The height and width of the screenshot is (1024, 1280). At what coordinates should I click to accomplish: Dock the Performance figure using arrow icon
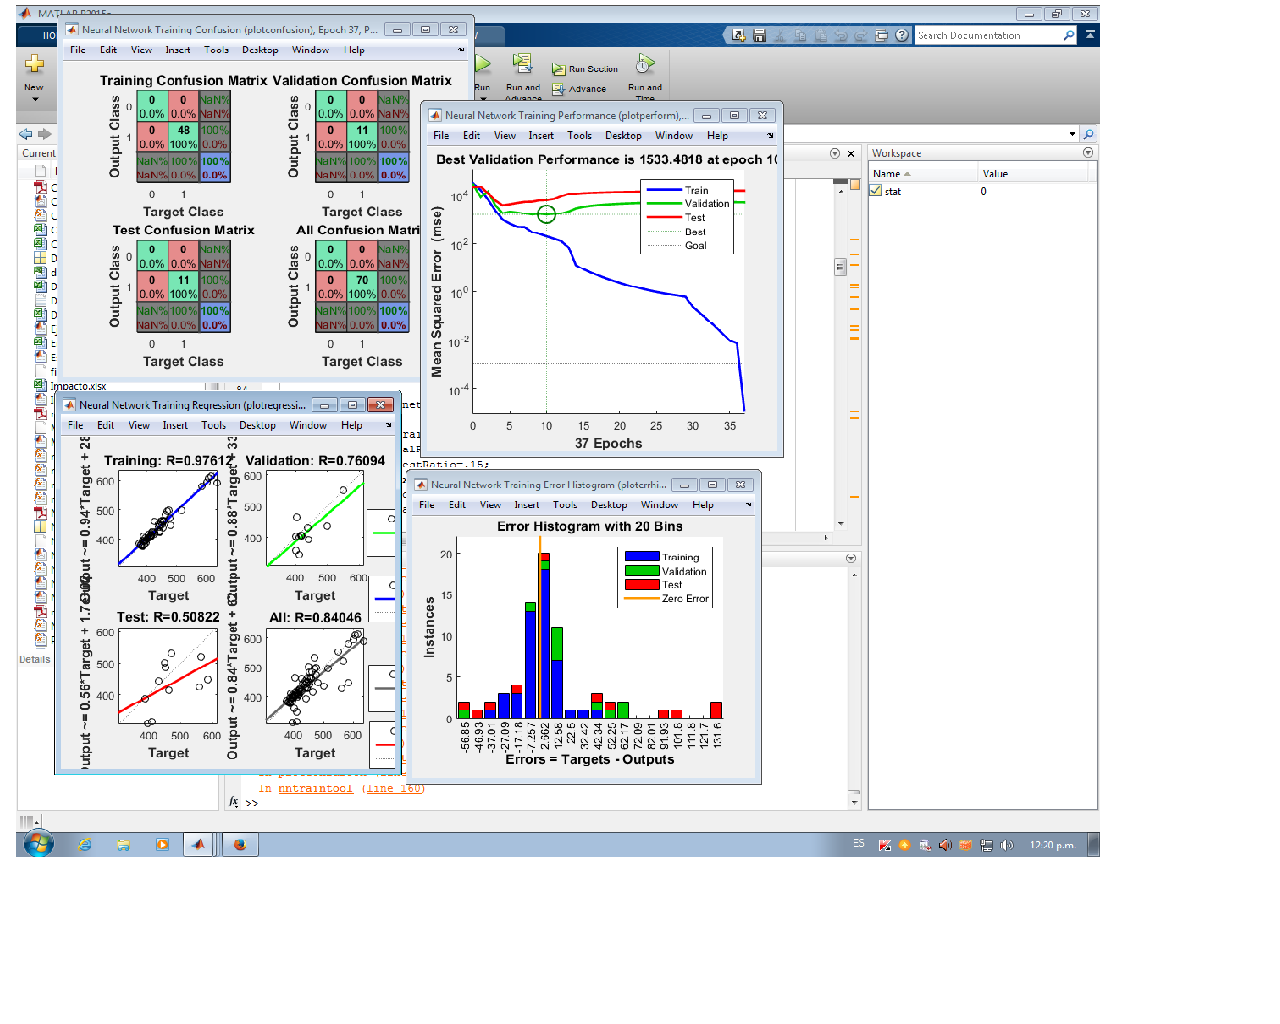point(770,136)
